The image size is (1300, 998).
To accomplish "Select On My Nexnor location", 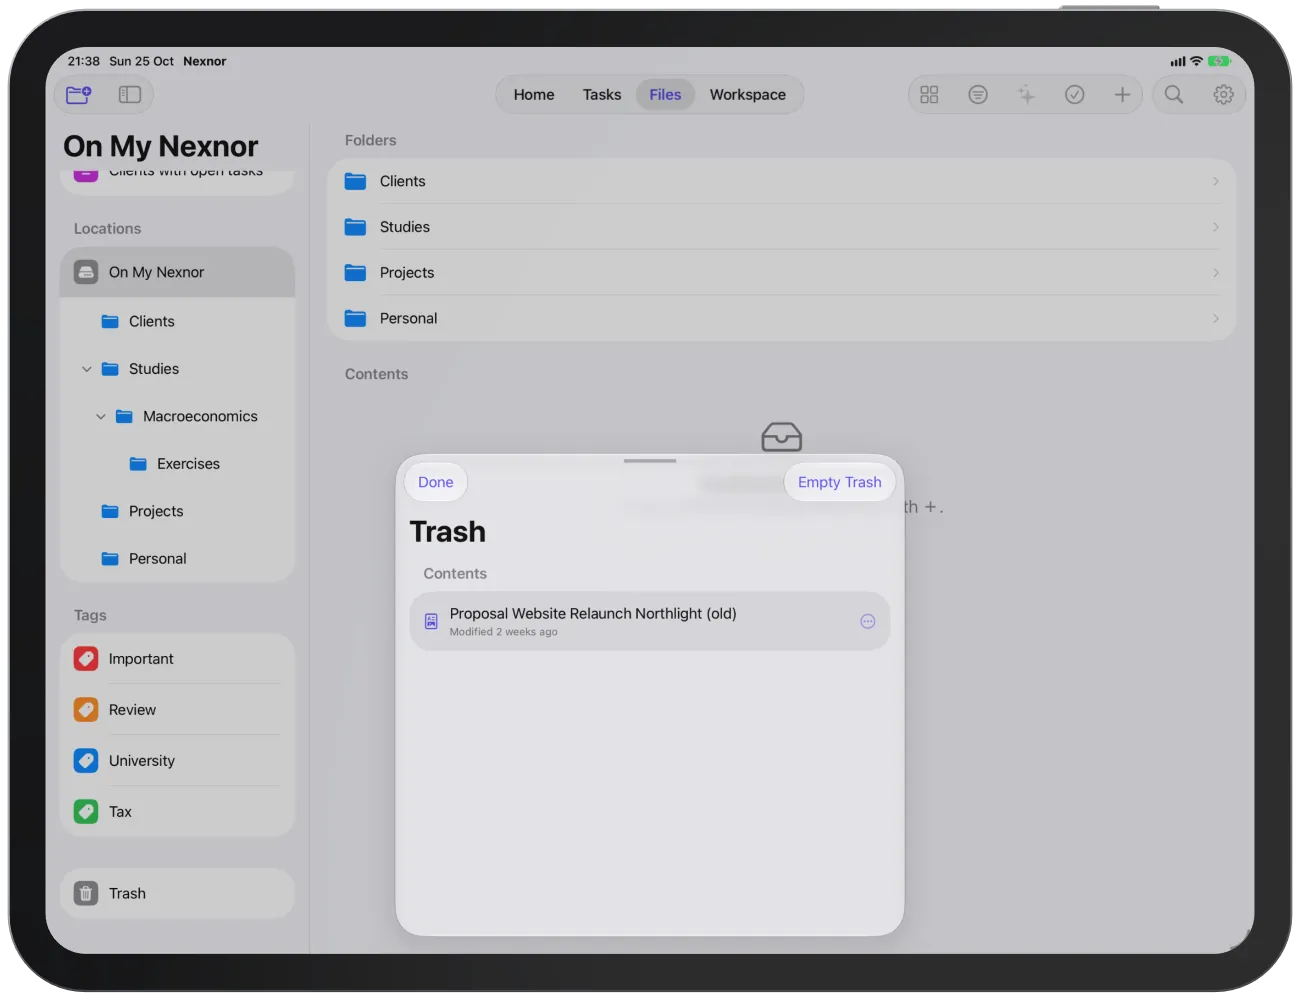I will click(x=178, y=272).
